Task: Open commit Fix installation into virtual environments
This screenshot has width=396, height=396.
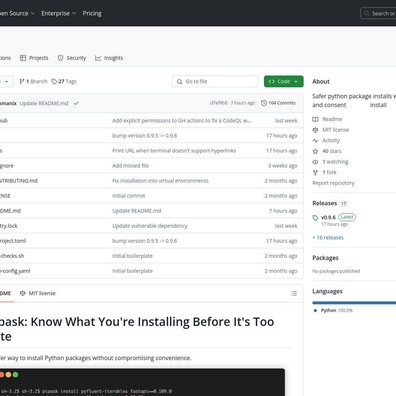Action: tap(160, 181)
